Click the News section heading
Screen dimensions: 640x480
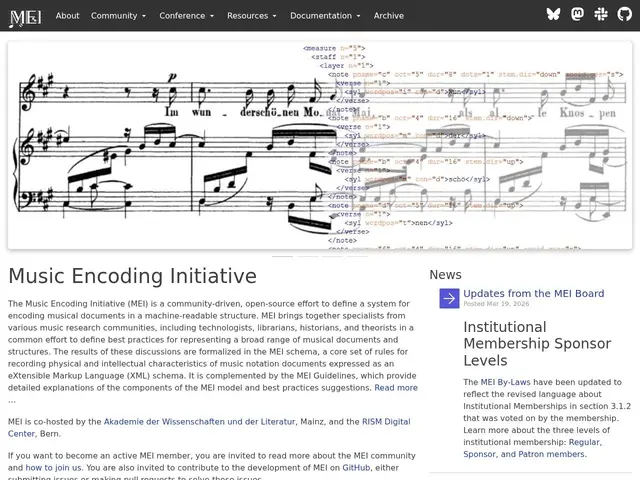point(445,275)
